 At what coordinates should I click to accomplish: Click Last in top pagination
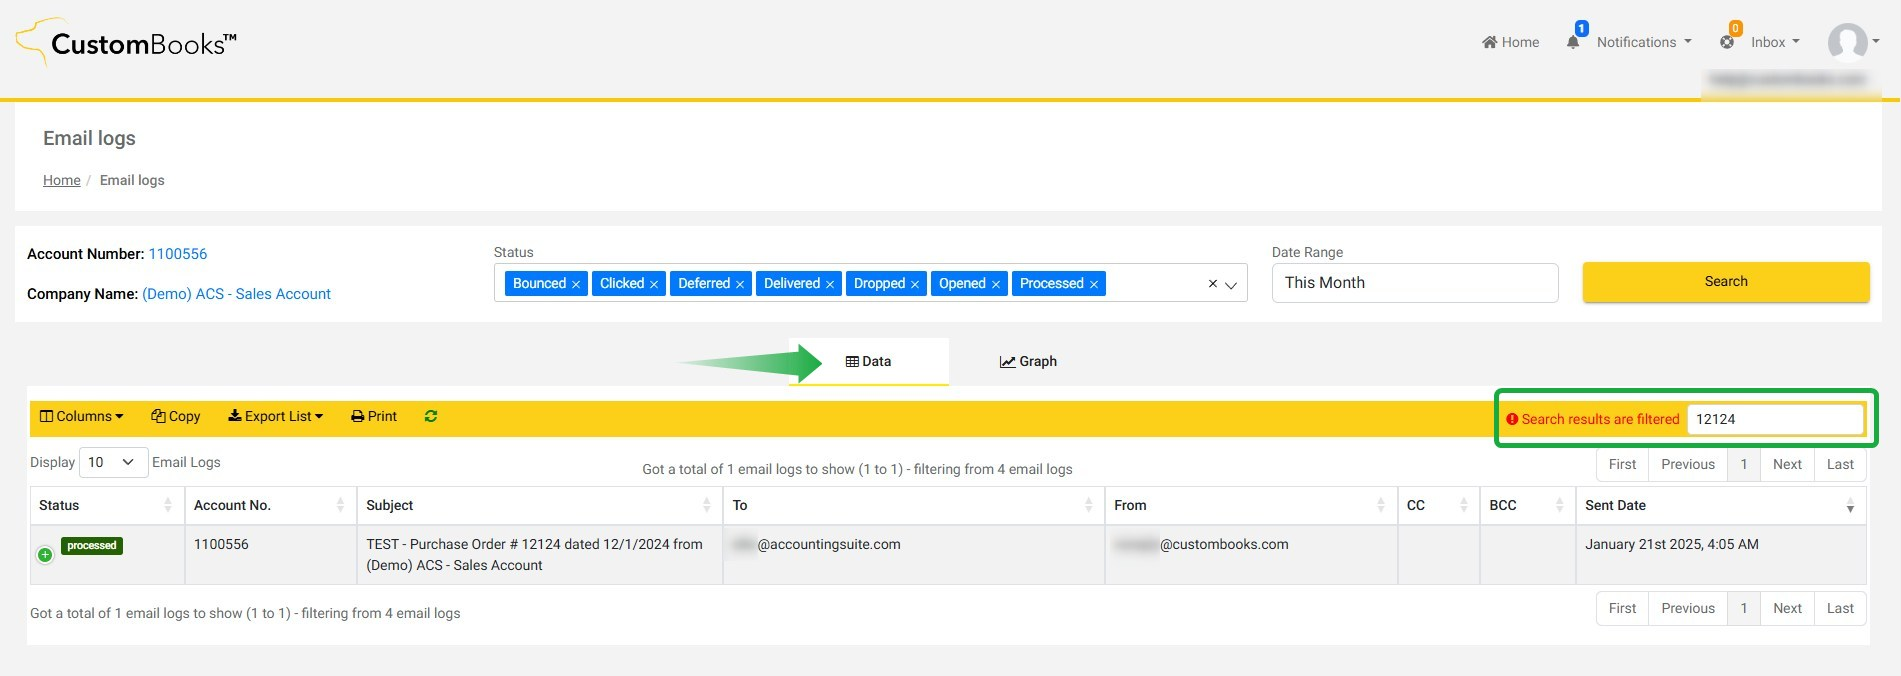(x=1840, y=464)
